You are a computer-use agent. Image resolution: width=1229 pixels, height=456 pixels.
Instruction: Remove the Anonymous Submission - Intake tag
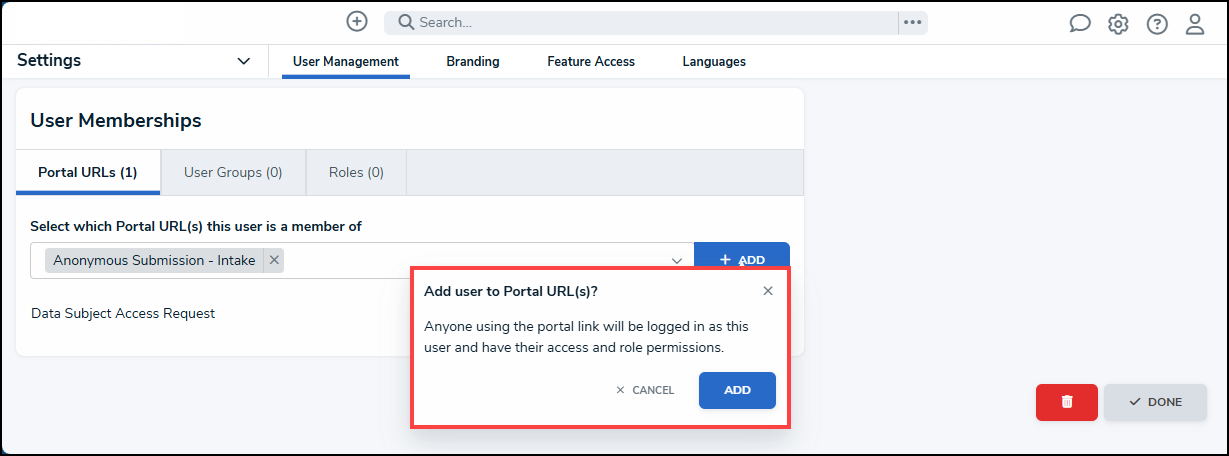coord(274,260)
